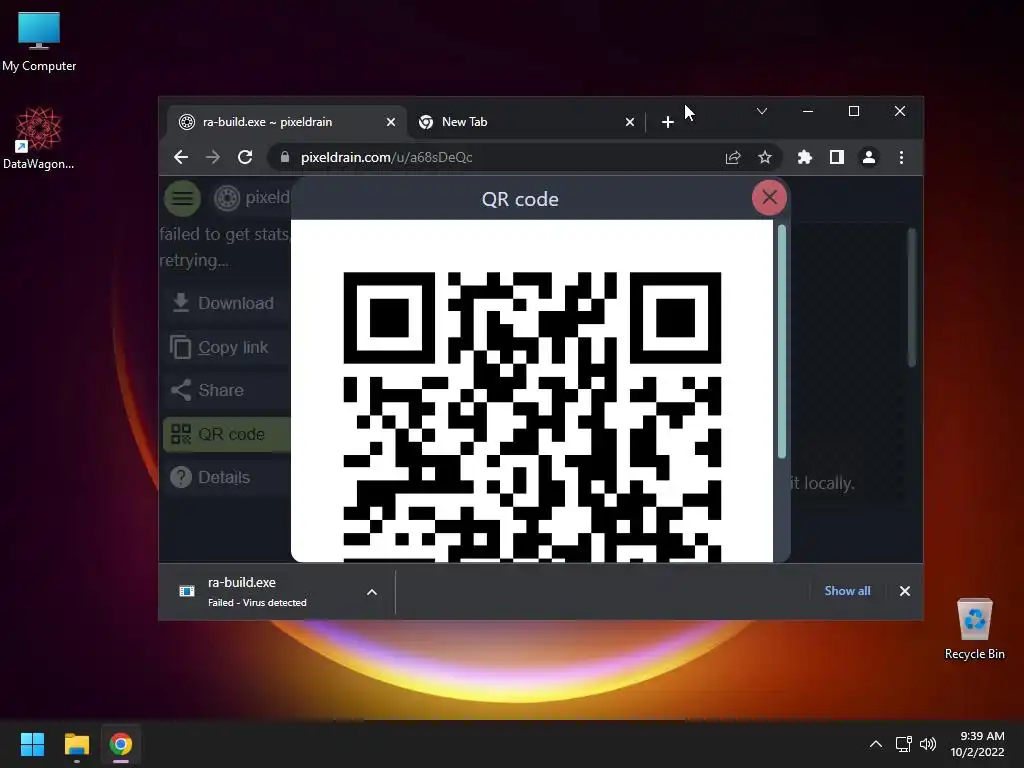Click the Download button in sidebar
The image size is (1024, 768).
[226, 303]
